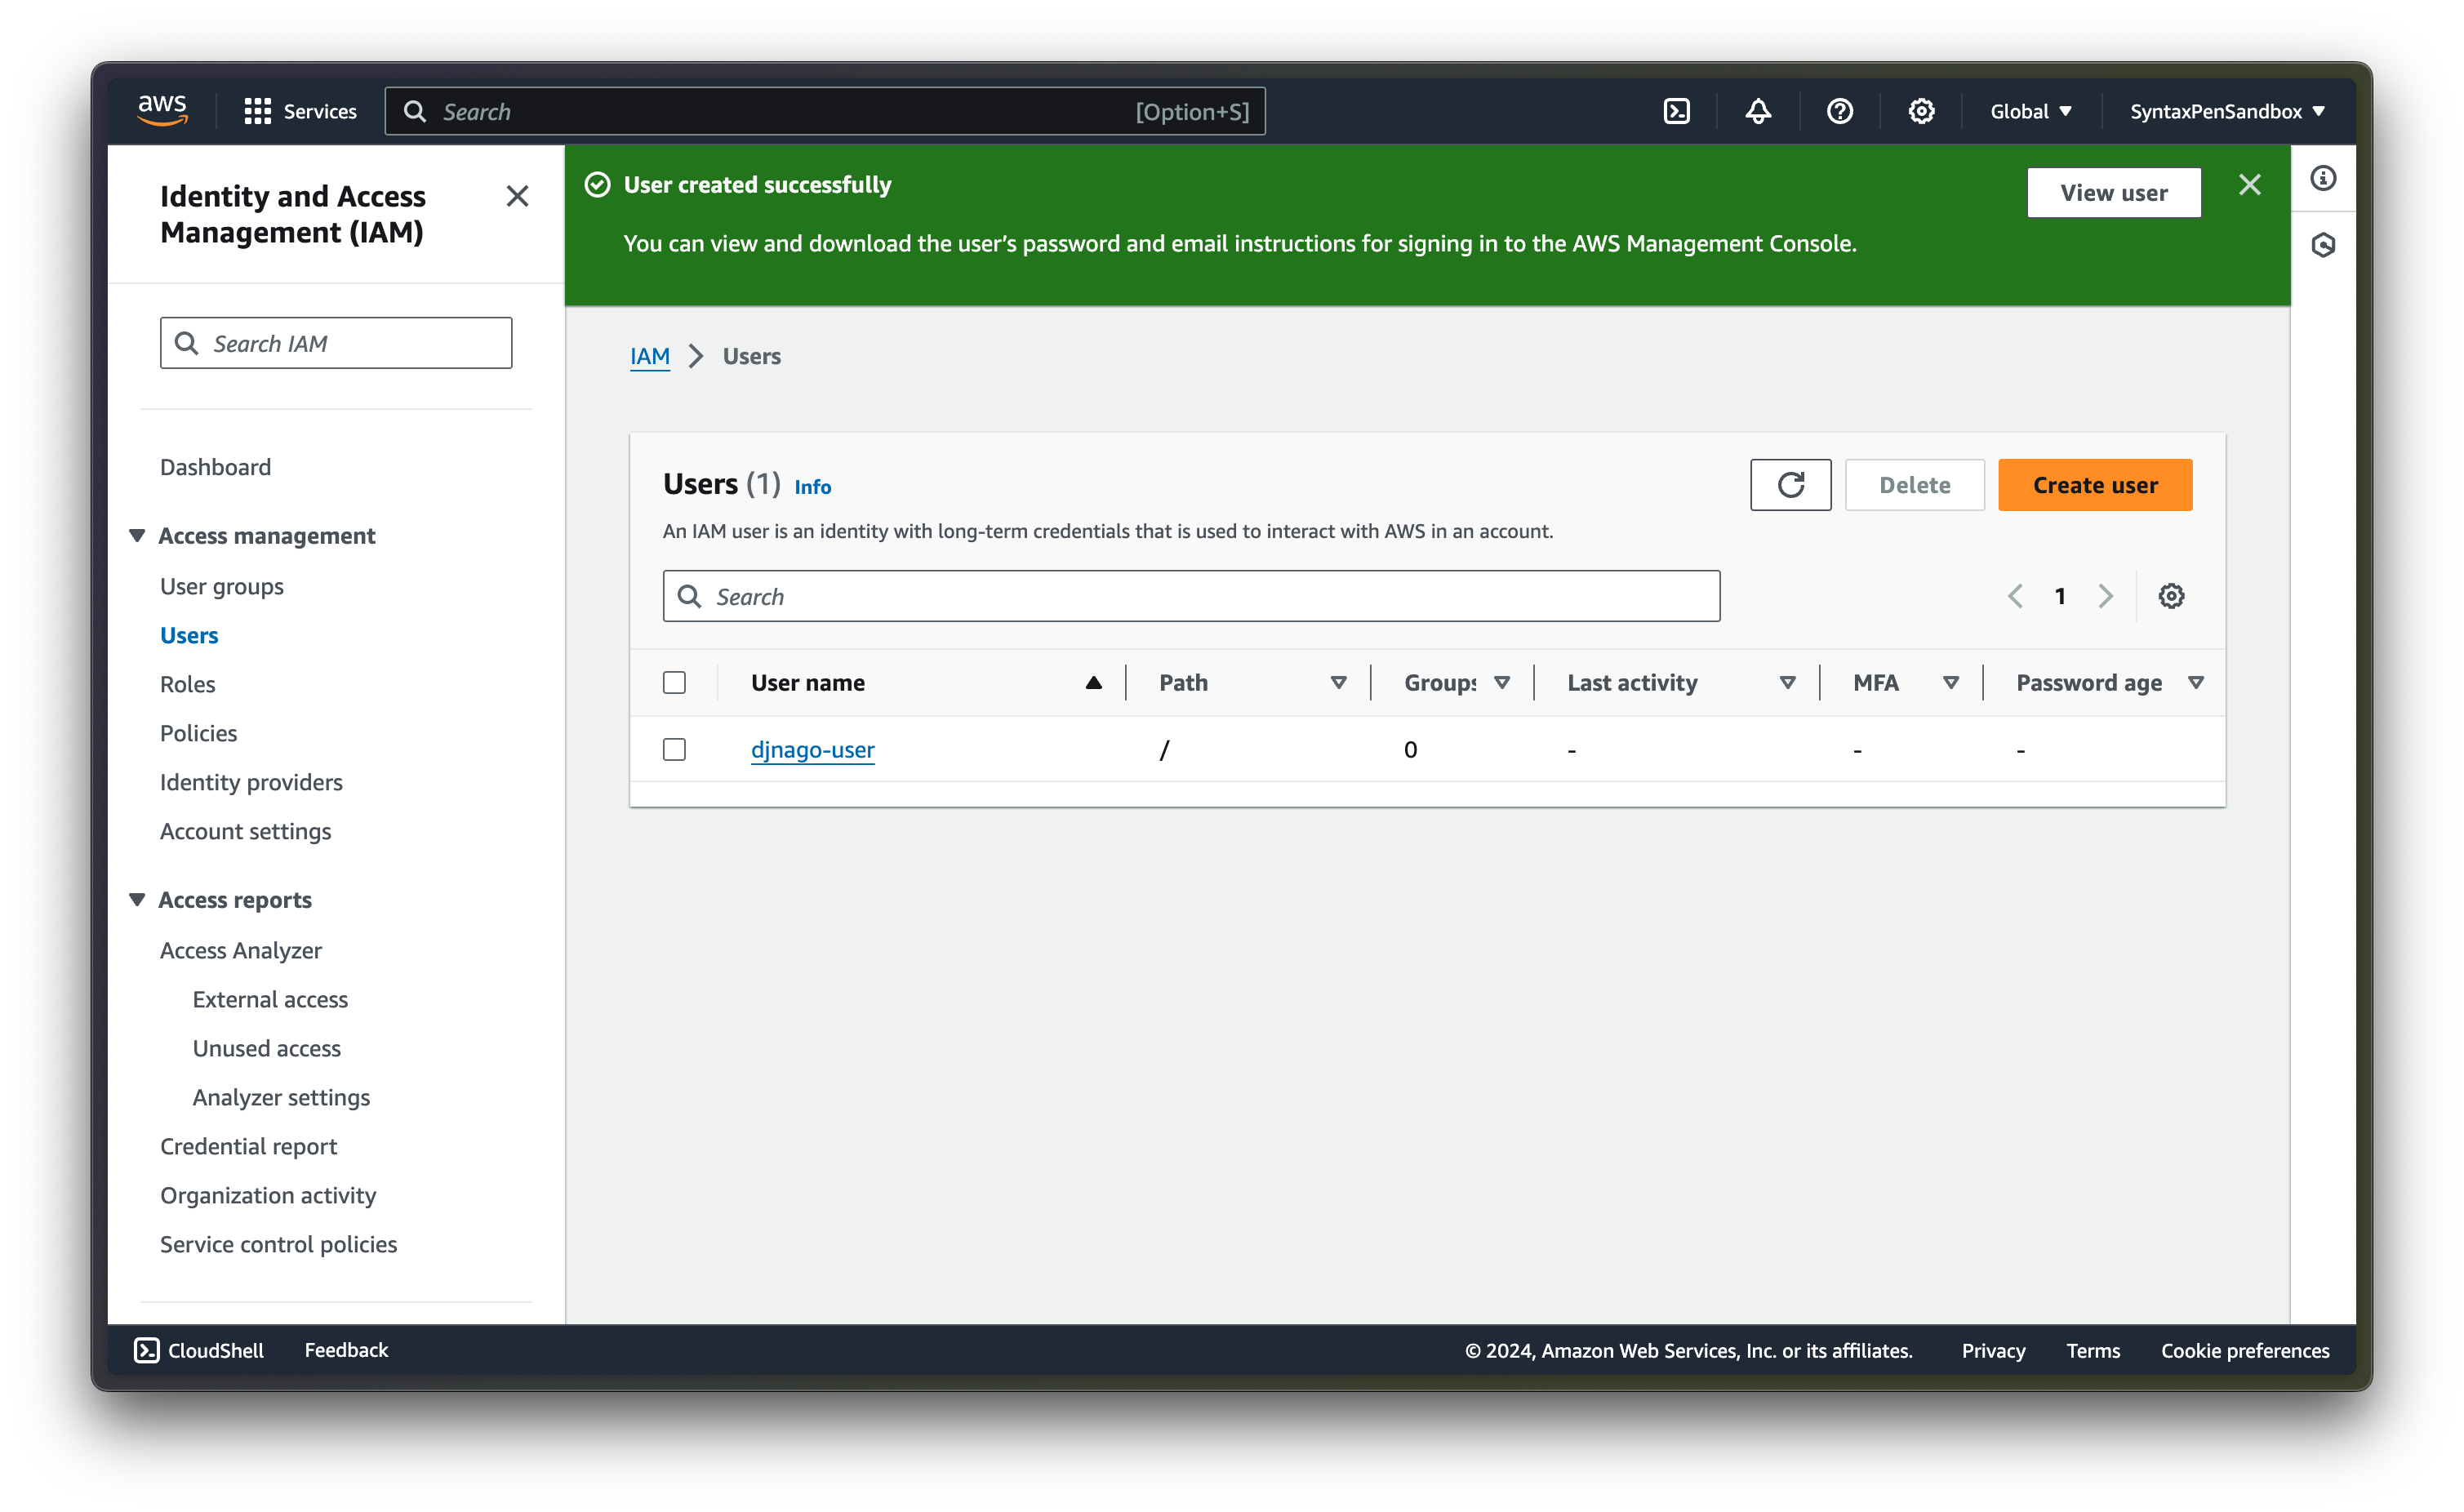2464x1512 pixels.
Task: Open the Services grid icon
Action: click(x=257, y=111)
